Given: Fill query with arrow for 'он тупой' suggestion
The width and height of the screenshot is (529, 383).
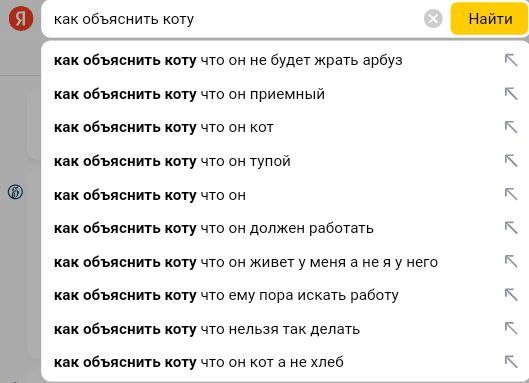Looking at the screenshot, I should click(x=511, y=161).
